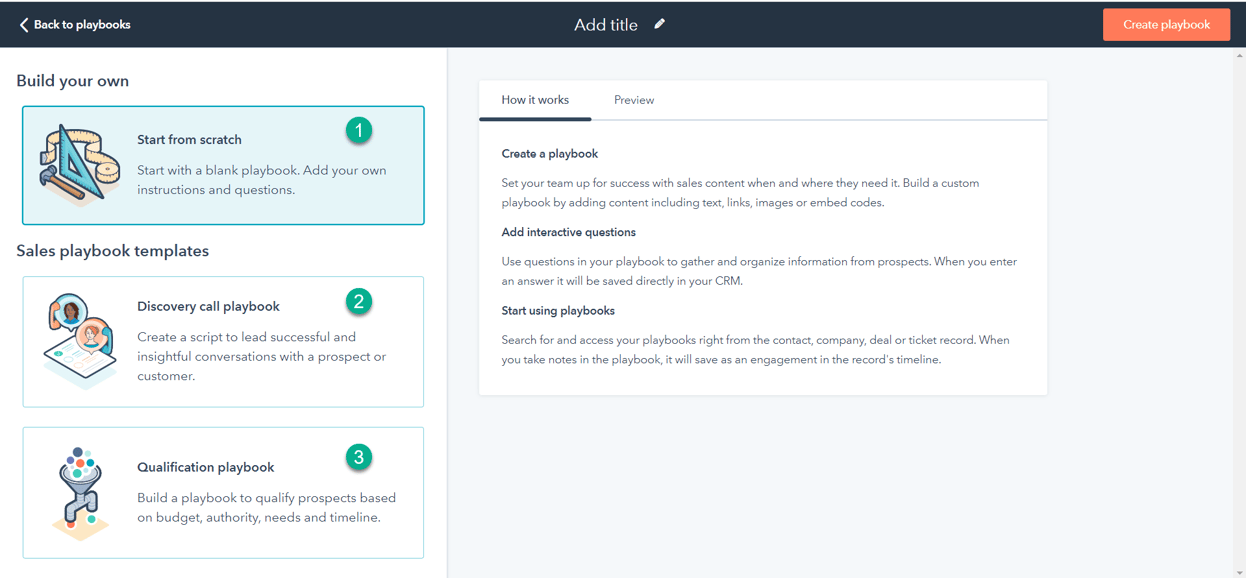1246x578 pixels.
Task: Go back to playbooks
Action: [82, 25]
